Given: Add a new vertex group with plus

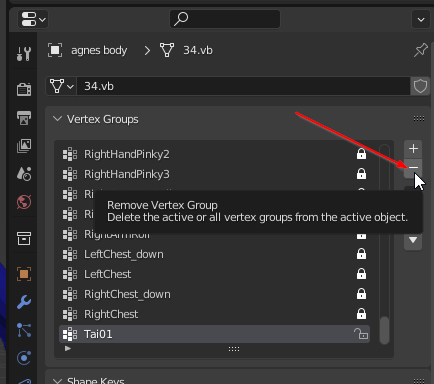Looking at the screenshot, I should [413, 149].
